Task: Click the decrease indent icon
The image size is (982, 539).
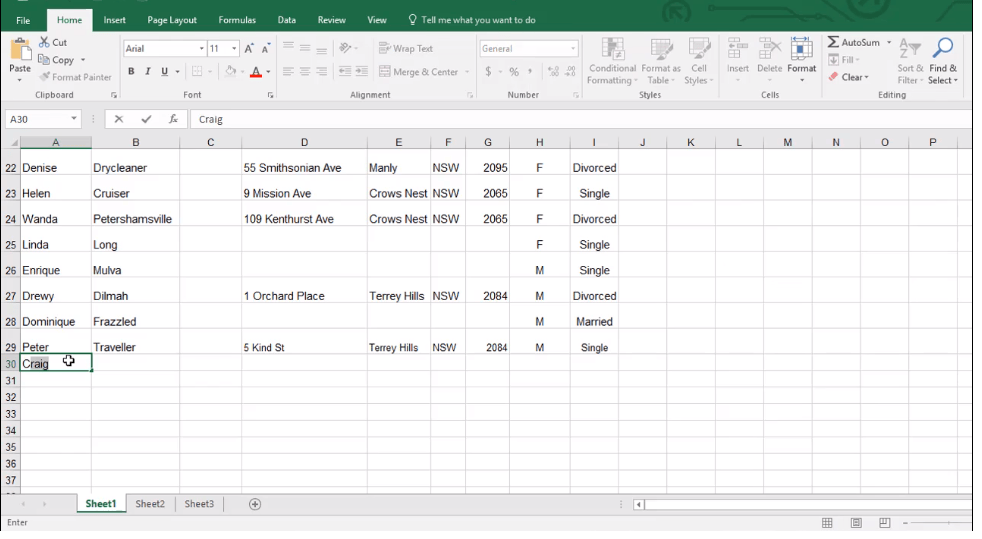Action: [344, 72]
